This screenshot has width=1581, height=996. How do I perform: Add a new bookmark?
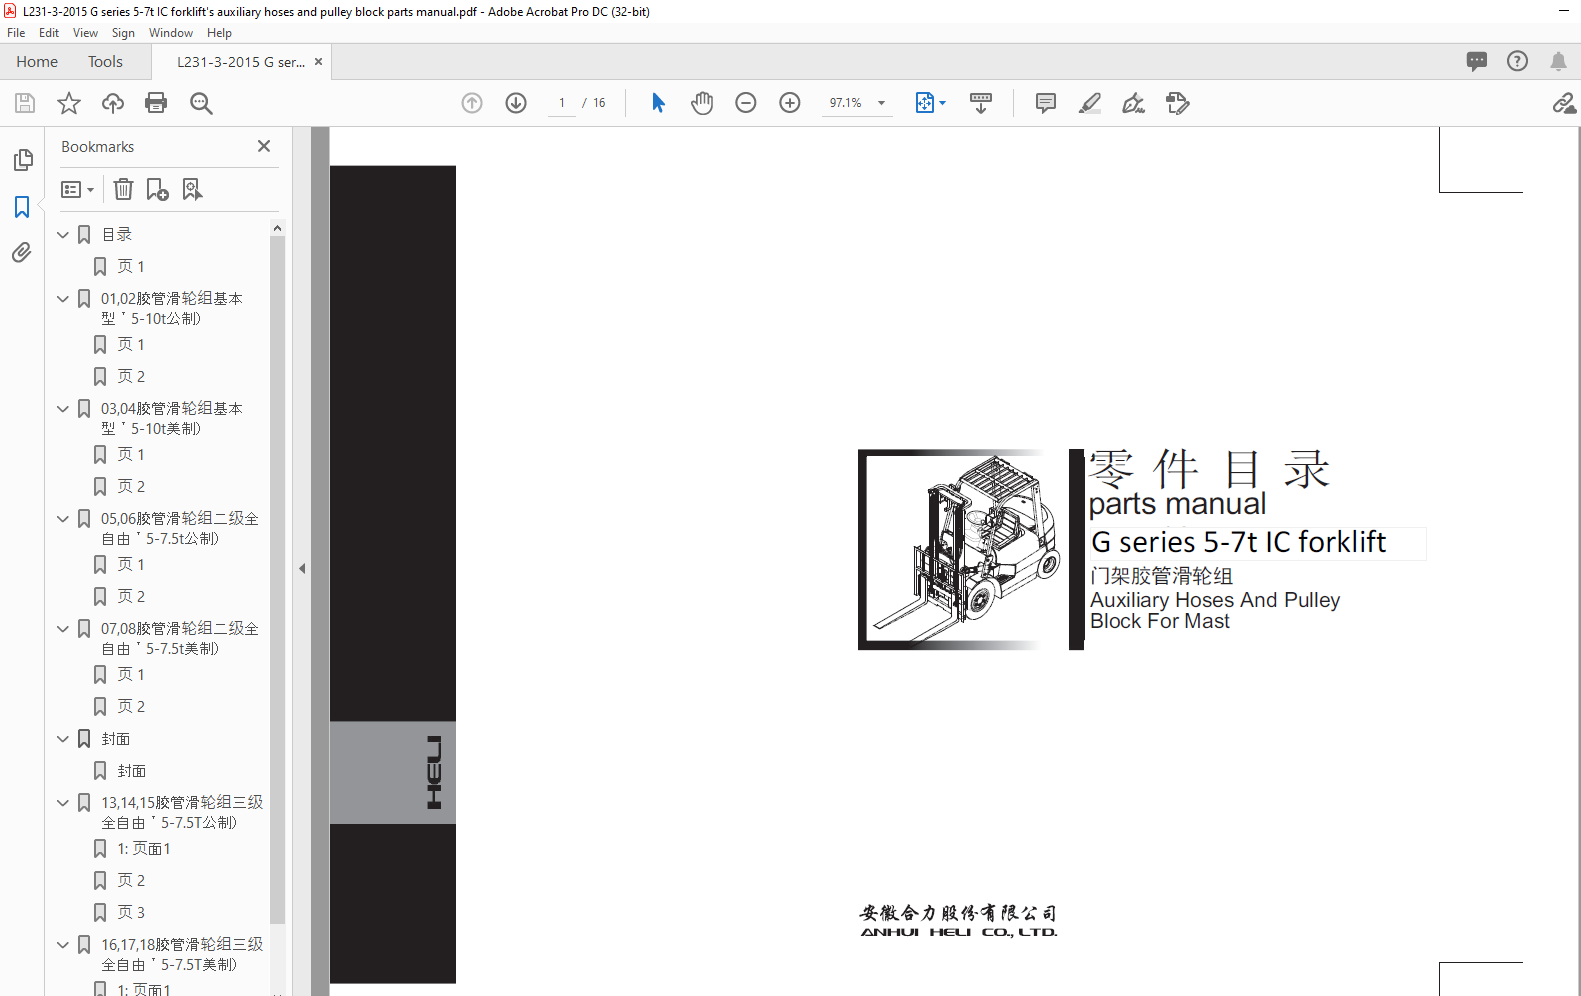click(157, 189)
